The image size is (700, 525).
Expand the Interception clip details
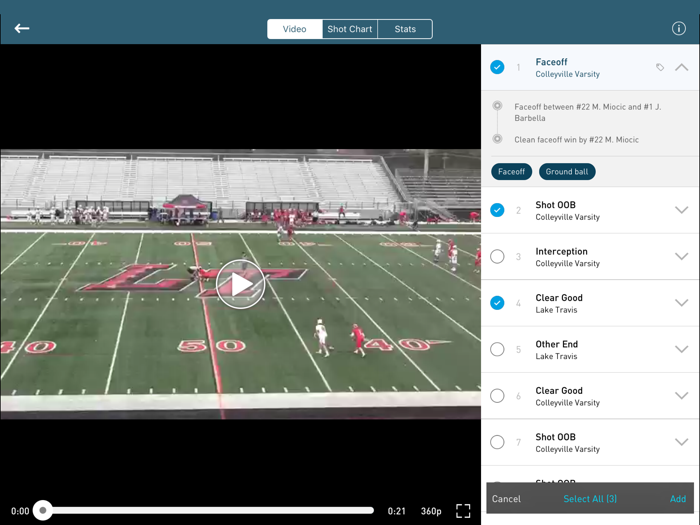(x=681, y=256)
